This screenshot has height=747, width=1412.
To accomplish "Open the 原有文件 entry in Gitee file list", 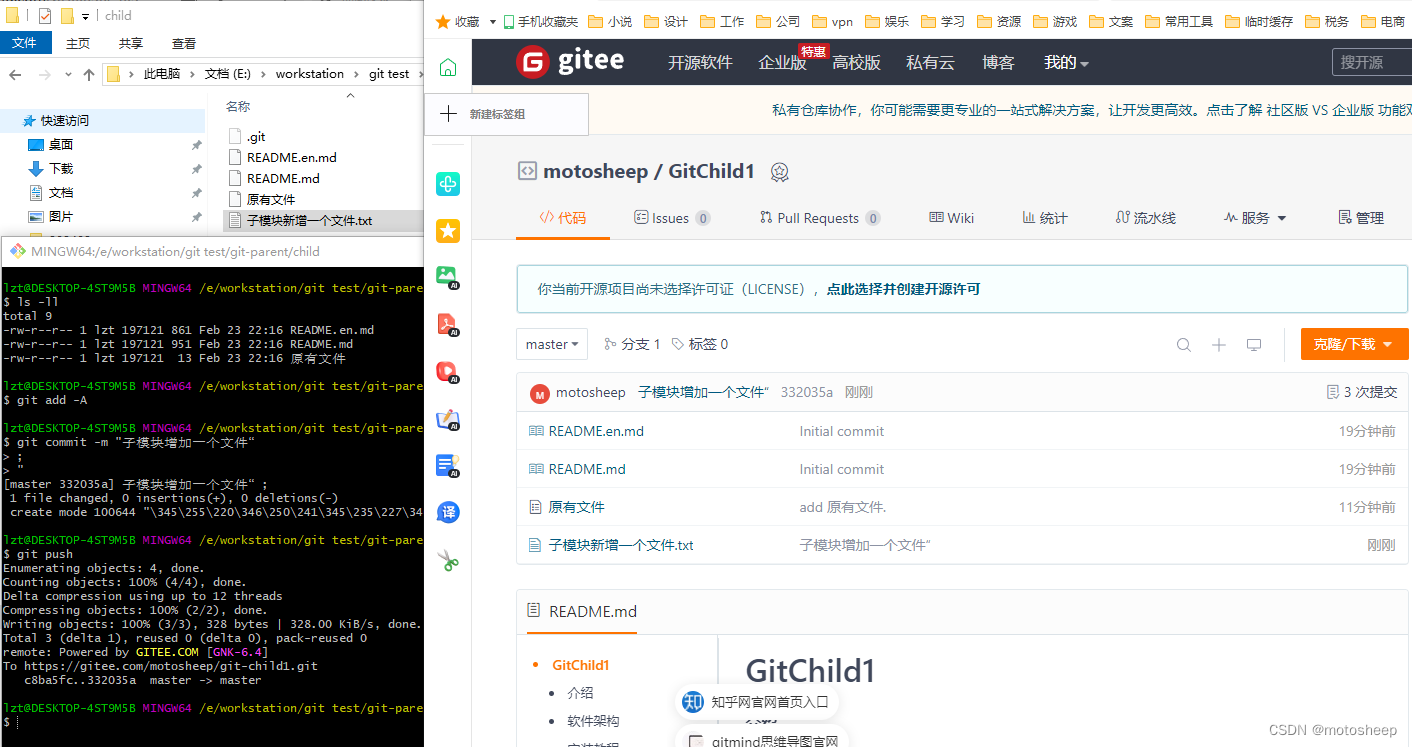I will point(577,507).
